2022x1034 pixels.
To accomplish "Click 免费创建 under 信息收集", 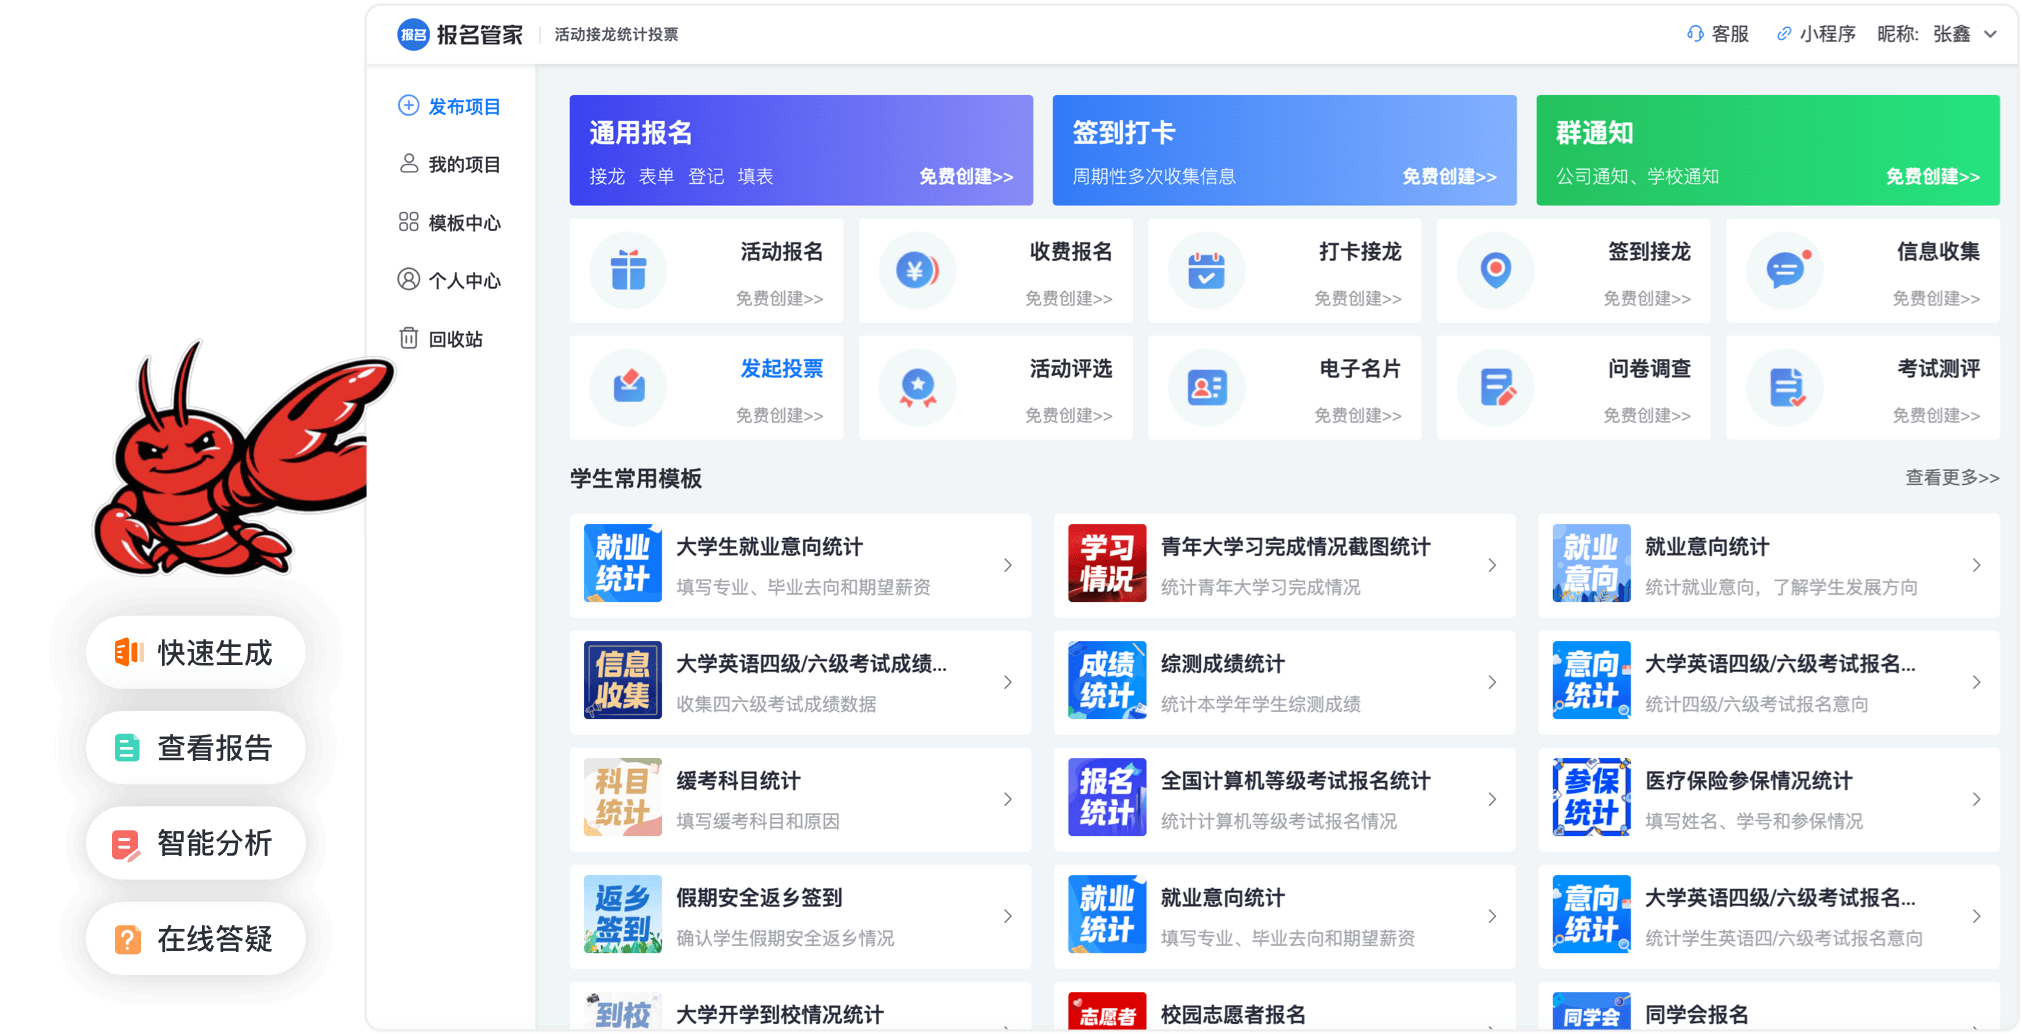I will pyautogui.click(x=1936, y=298).
